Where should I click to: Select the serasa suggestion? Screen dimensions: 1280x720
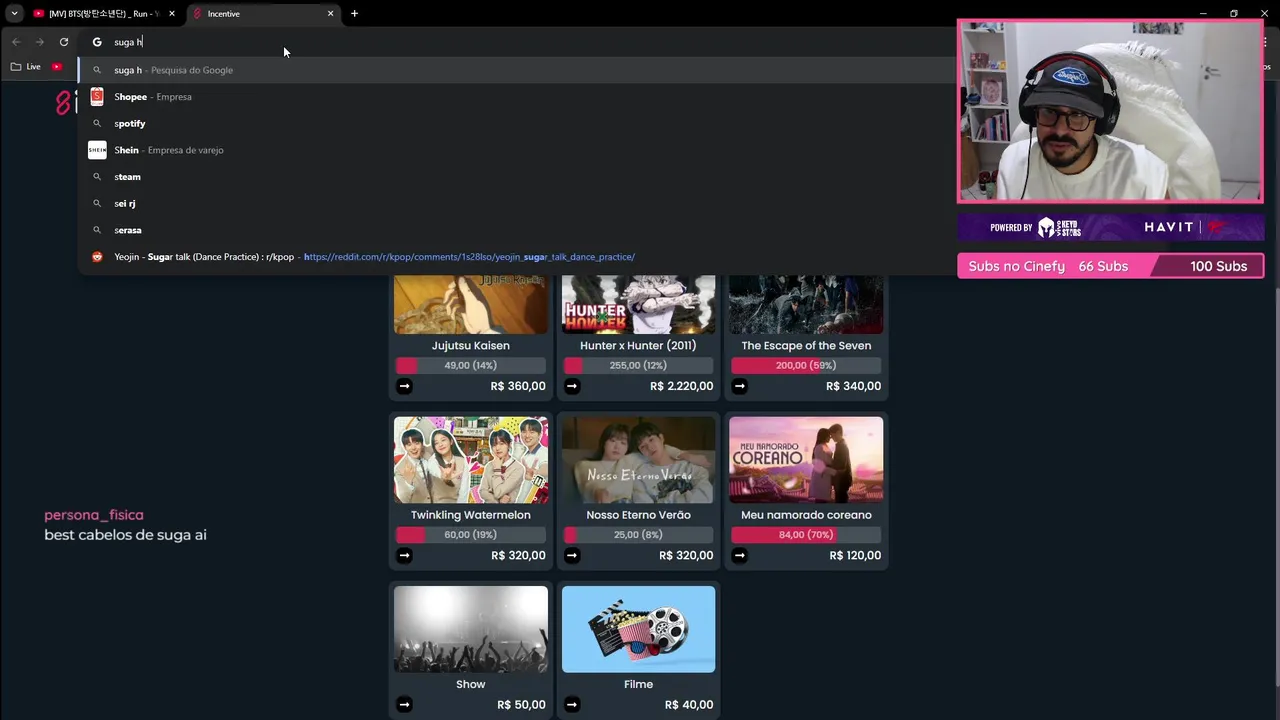515,230
